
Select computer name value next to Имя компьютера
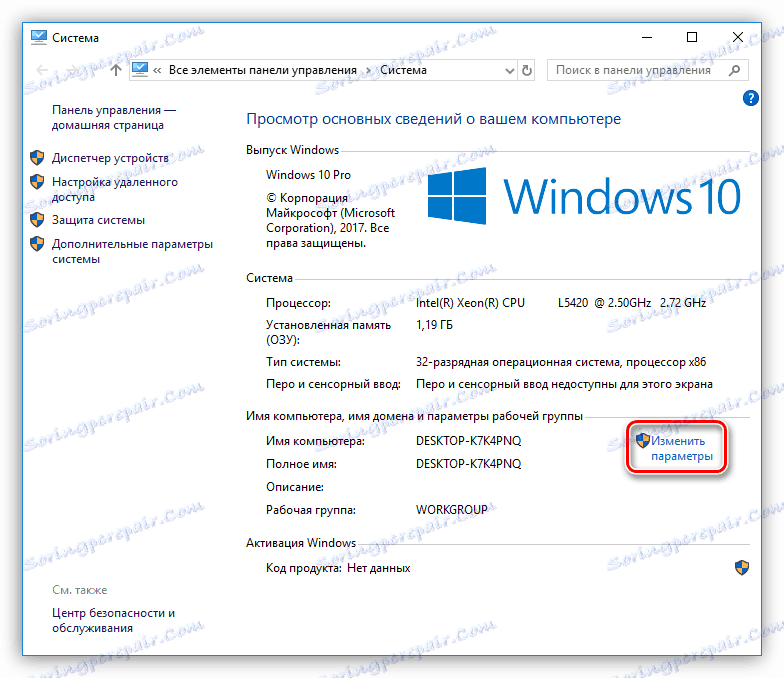click(468, 441)
